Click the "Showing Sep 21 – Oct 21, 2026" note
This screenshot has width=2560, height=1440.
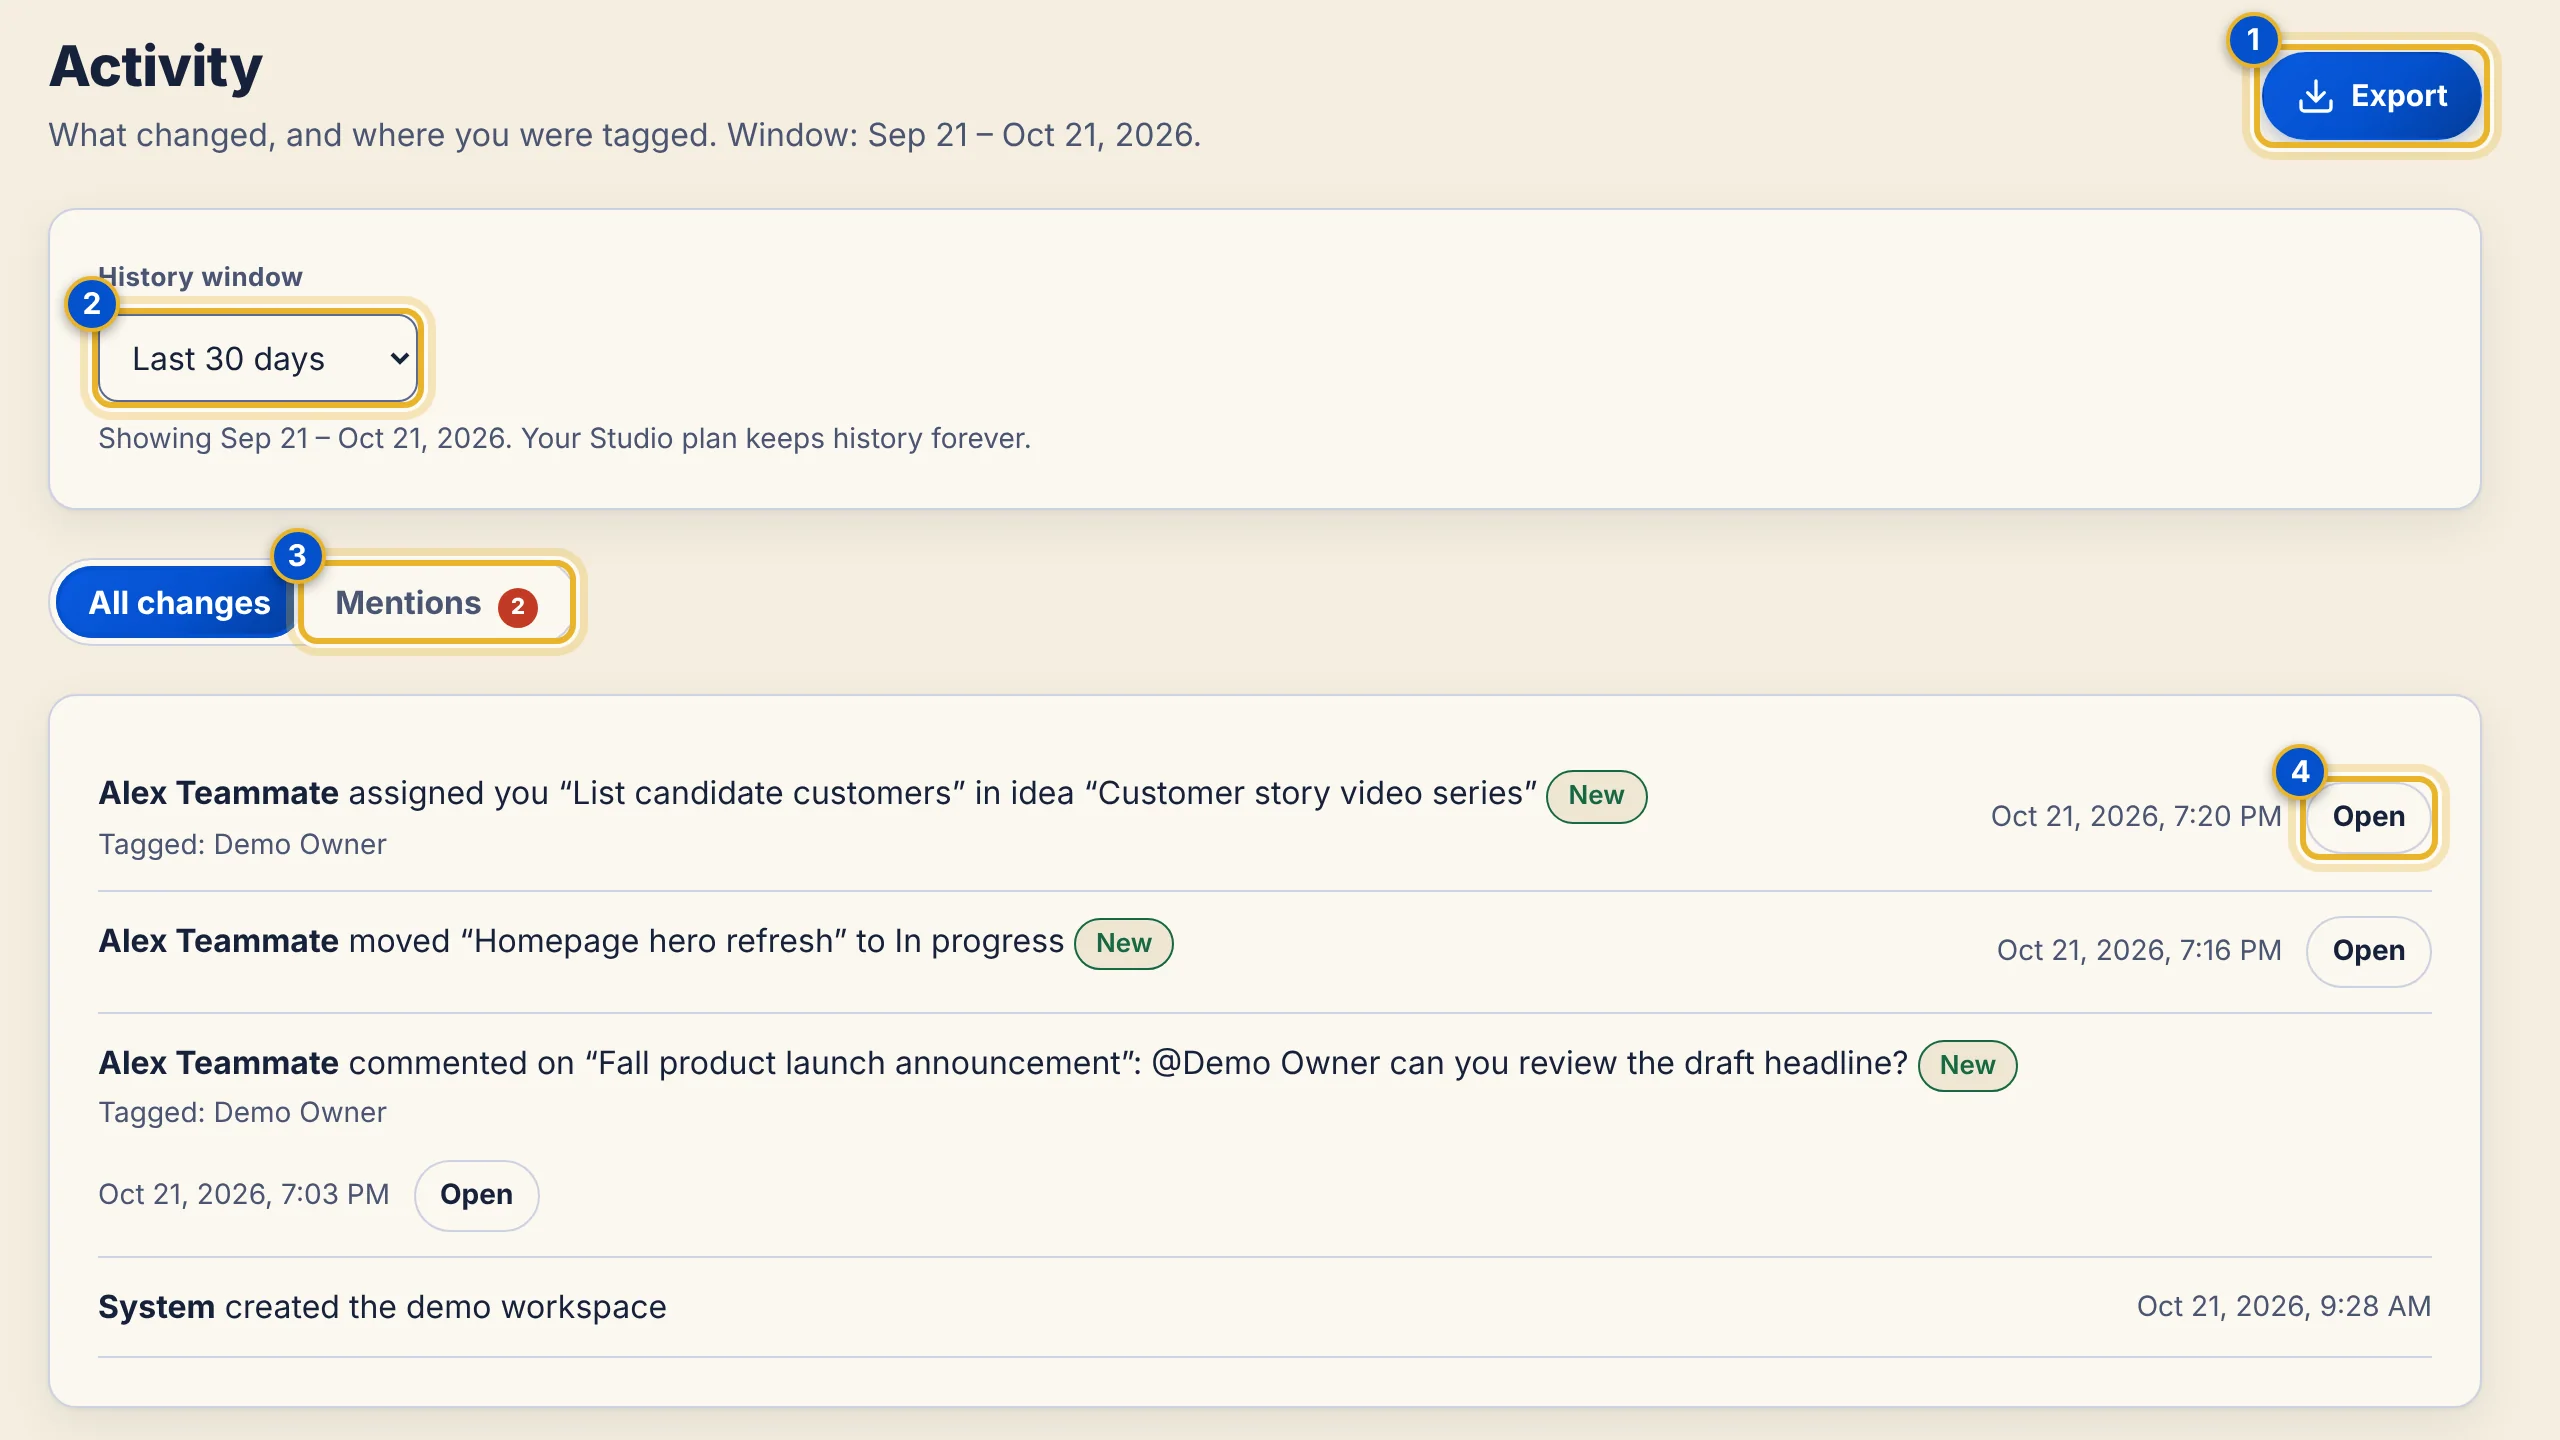click(x=564, y=438)
